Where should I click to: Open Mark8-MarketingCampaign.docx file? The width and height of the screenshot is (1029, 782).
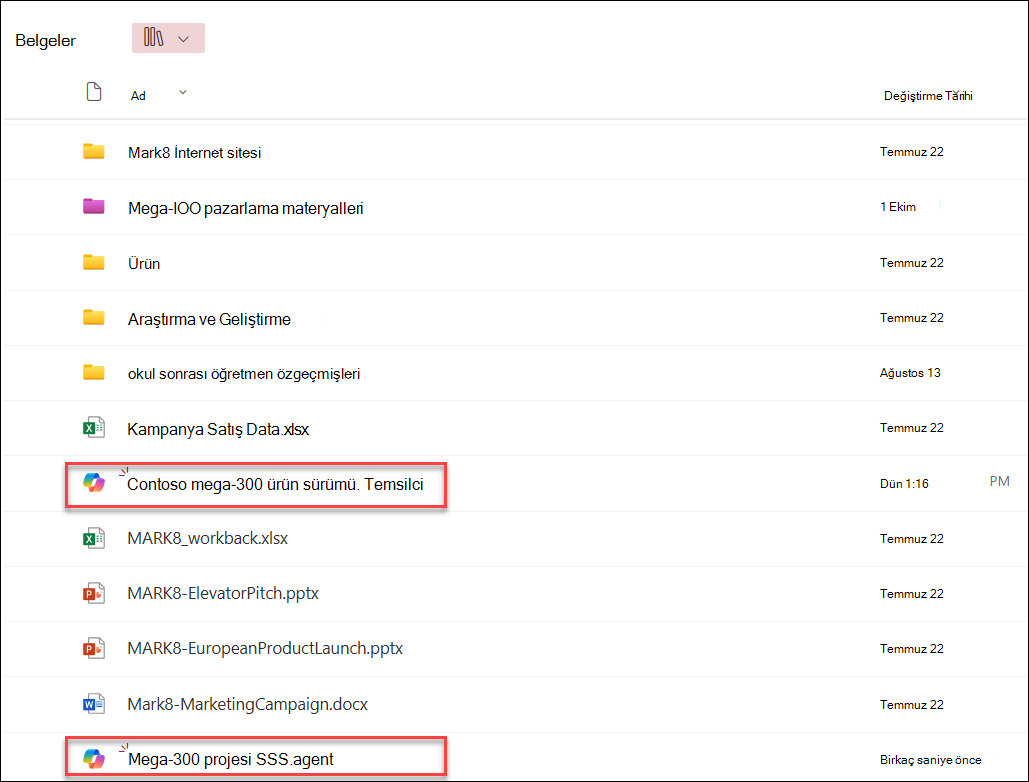tap(247, 705)
